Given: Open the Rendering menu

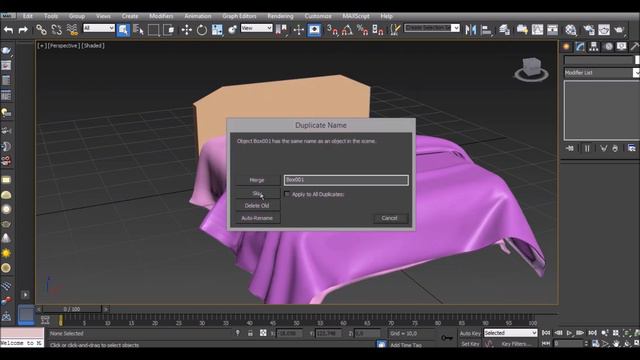Looking at the screenshot, I should pyautogui.click(x=280, y=16).
